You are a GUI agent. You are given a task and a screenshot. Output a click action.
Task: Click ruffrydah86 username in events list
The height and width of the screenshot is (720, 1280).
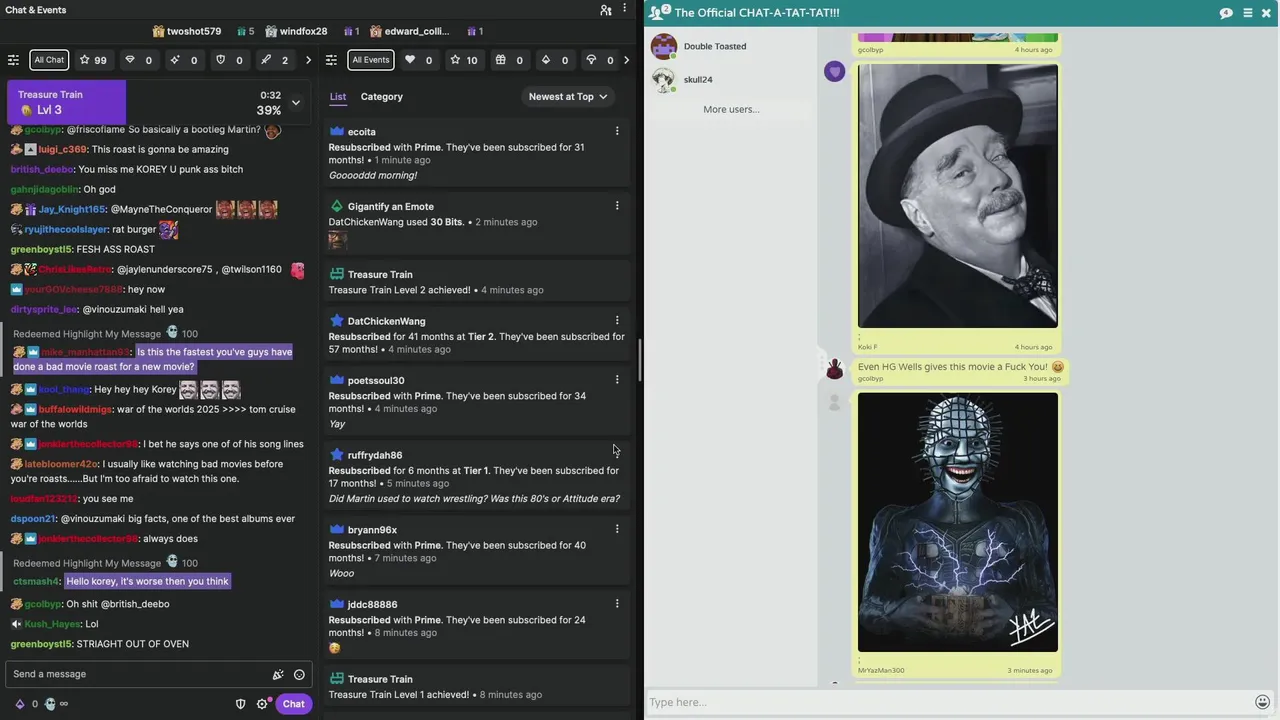tap(375, 455)
